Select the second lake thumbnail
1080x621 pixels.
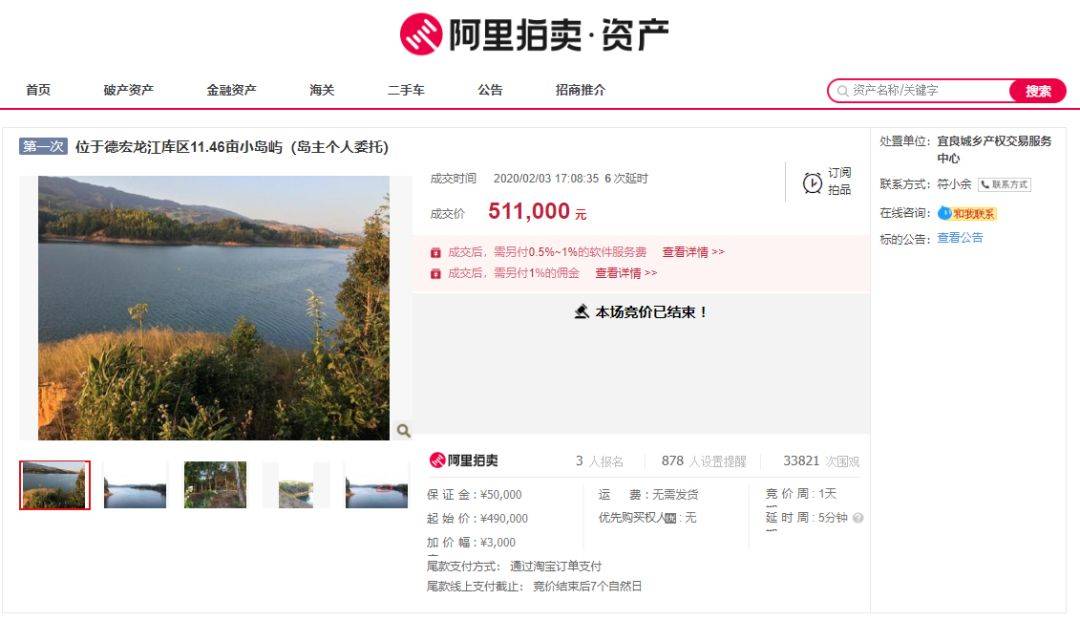pyautogui.click(x=135, y=485)
